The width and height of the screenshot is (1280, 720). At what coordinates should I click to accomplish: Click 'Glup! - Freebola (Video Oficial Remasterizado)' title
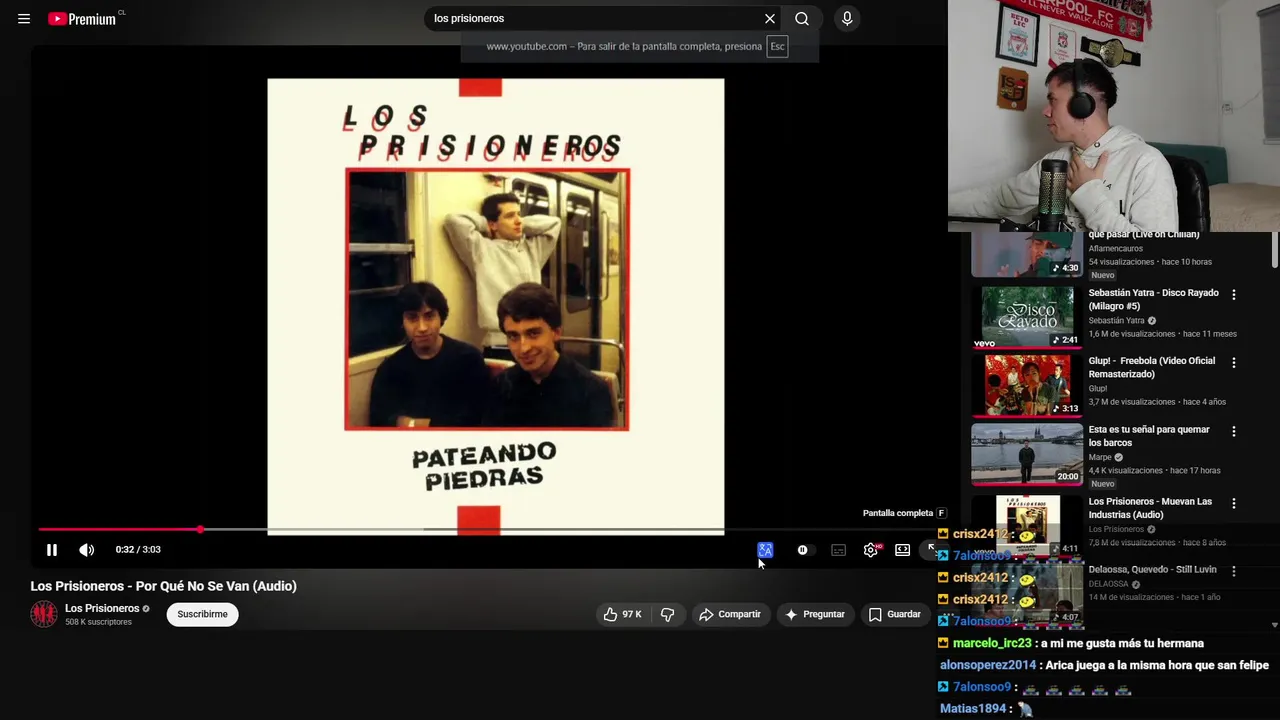point(1151,367)
